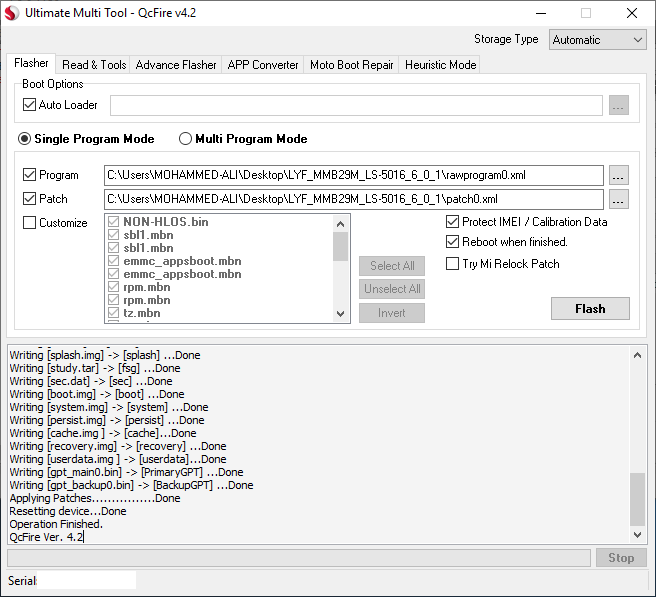Click log line Writing [system.img]

tap(109, 407)
